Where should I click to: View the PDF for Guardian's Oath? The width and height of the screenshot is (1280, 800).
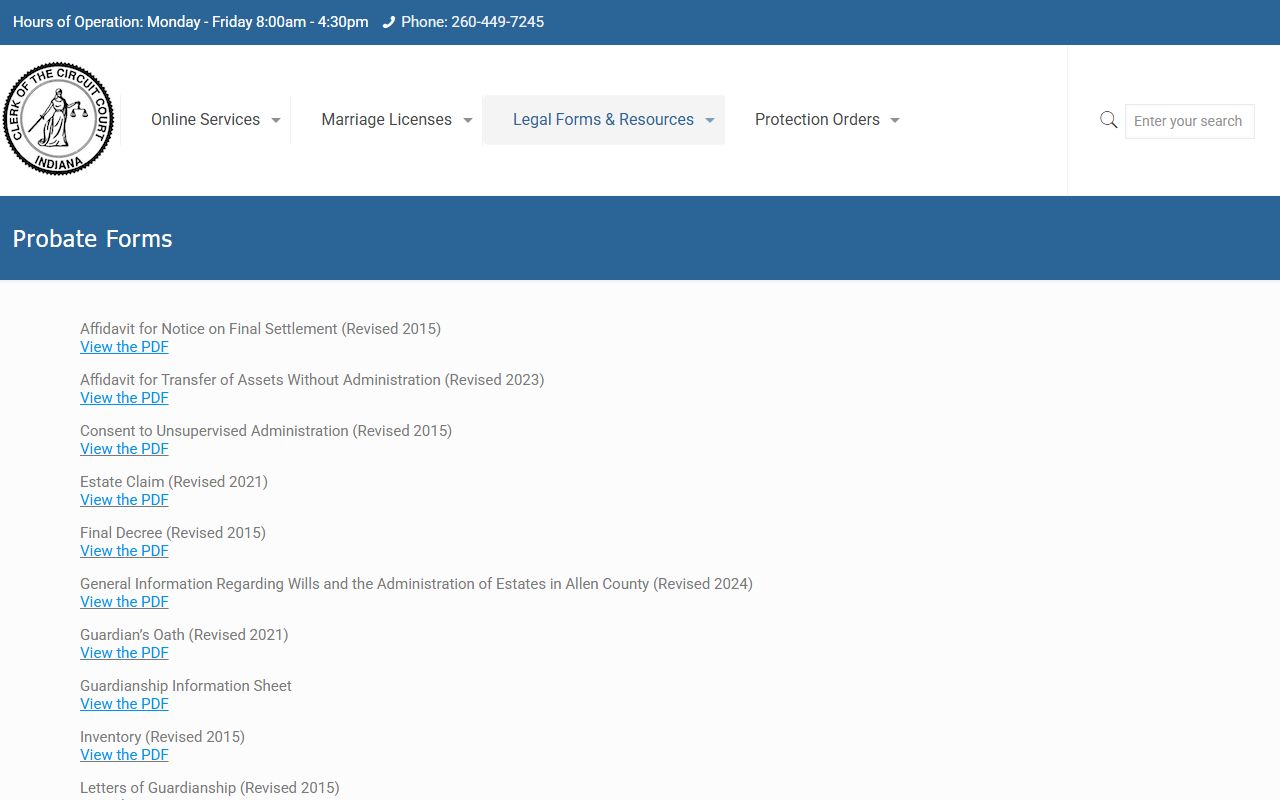tap(124, 653)
